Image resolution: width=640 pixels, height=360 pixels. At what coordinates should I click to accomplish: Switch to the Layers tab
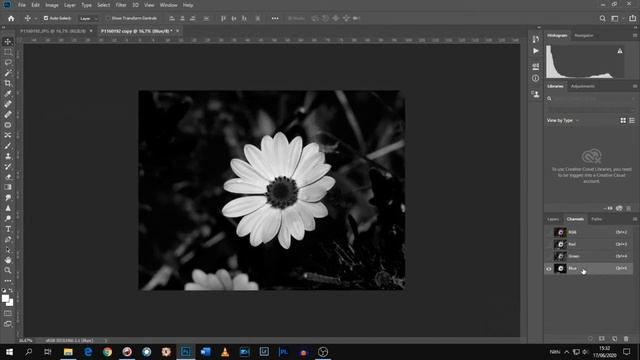click(x=553, y=219)
